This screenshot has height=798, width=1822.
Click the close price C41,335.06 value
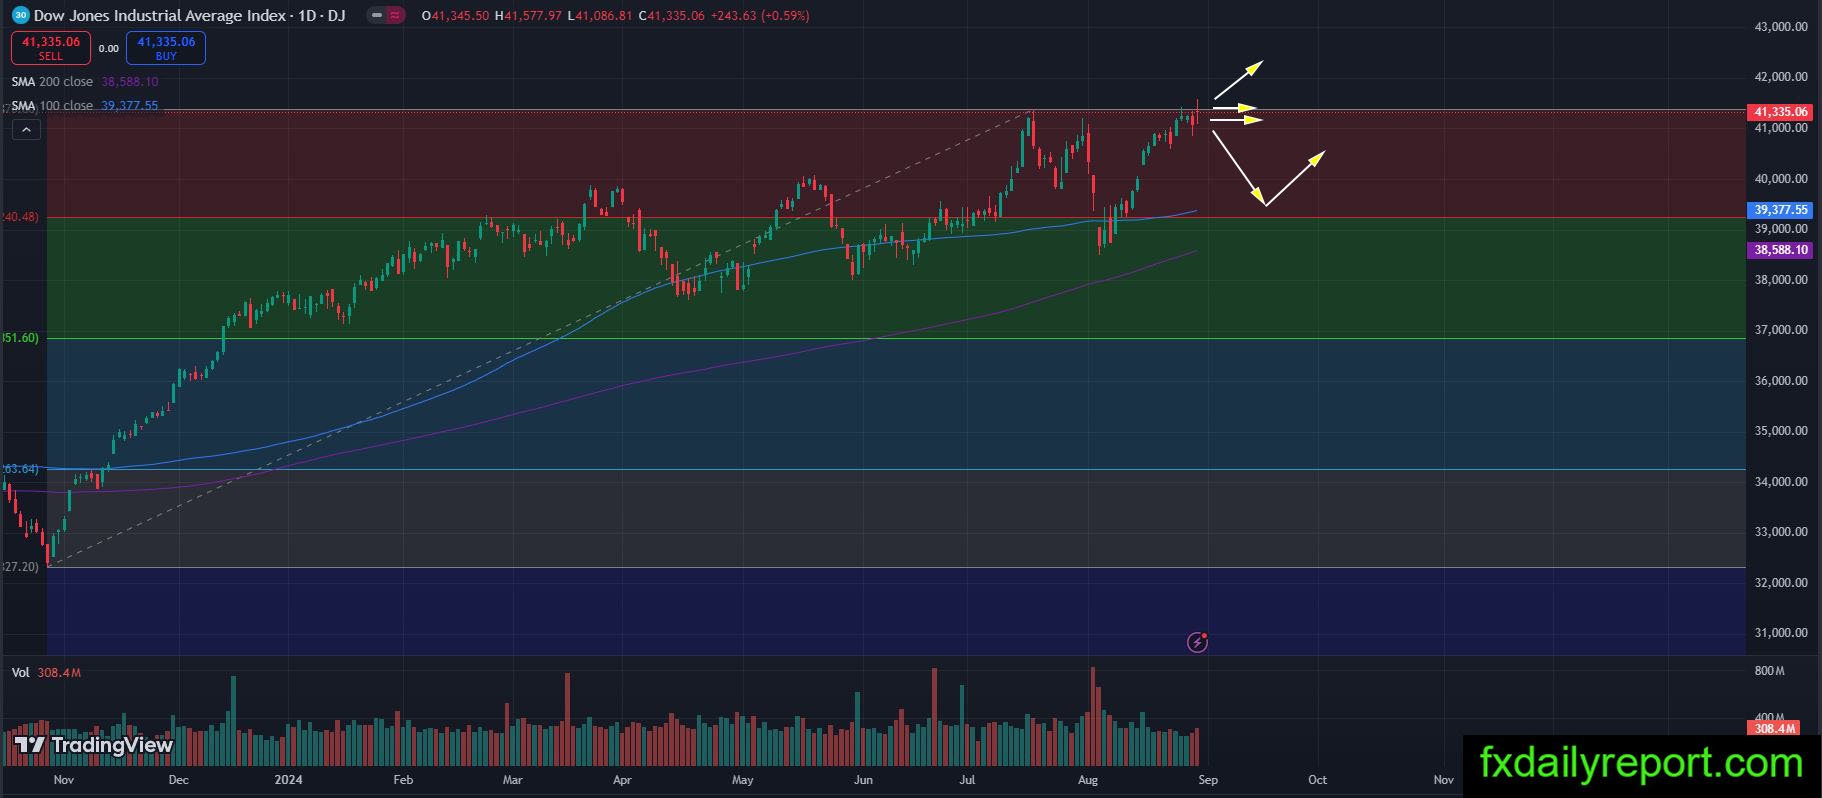click(x=671, y=16)
